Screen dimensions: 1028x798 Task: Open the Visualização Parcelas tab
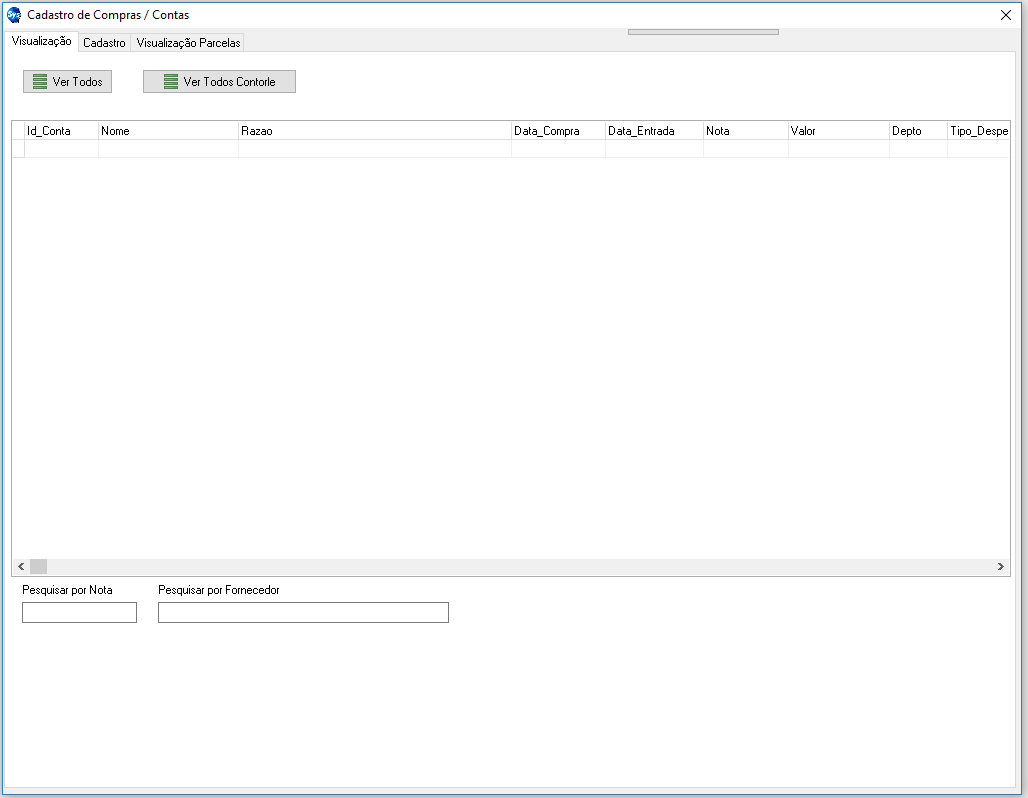tap(188, 43)
